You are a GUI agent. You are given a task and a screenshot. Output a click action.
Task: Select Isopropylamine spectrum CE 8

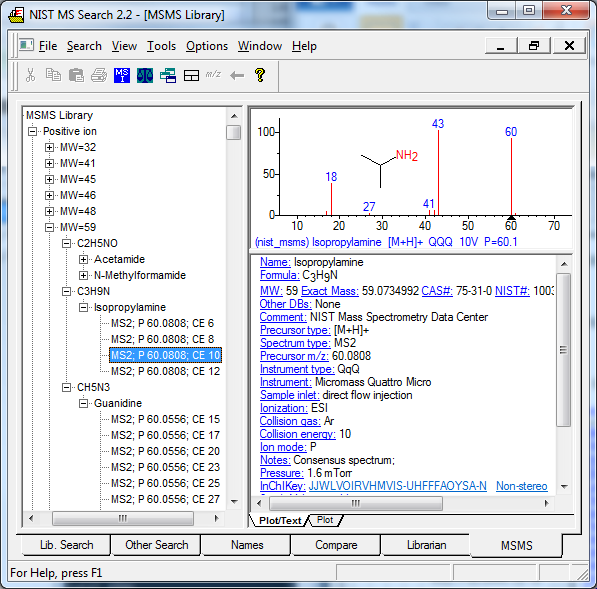click(162, 339)
